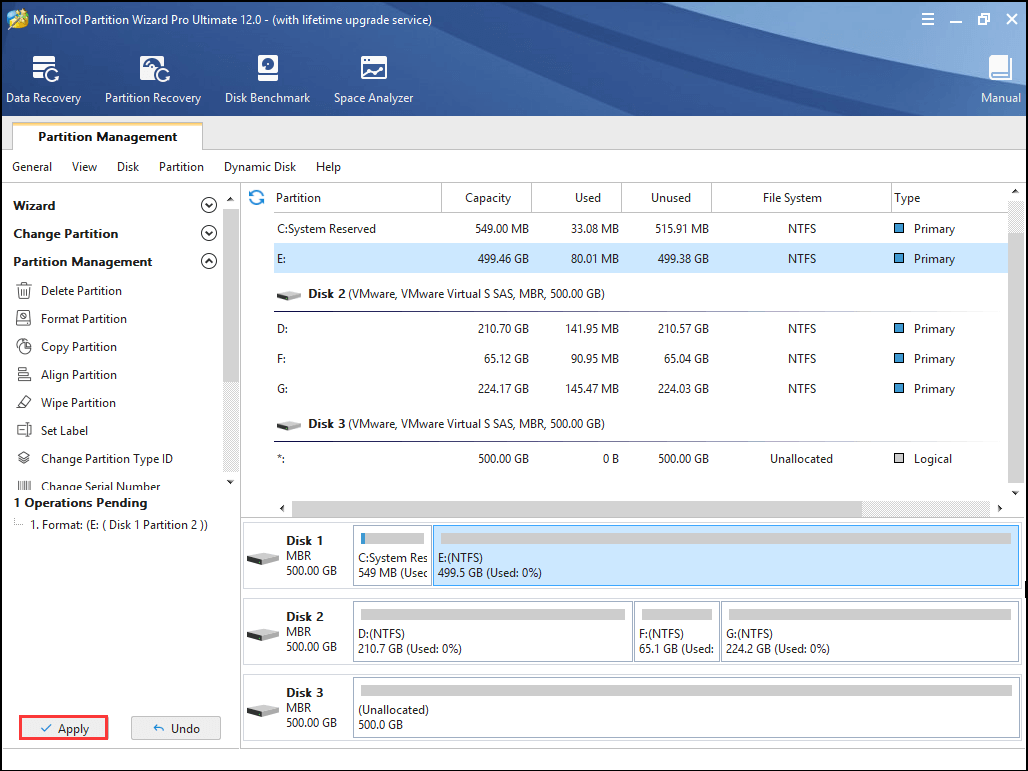Select C:System Reserved block in disk map
This screenshot has height=771, width=1028.
392,555
